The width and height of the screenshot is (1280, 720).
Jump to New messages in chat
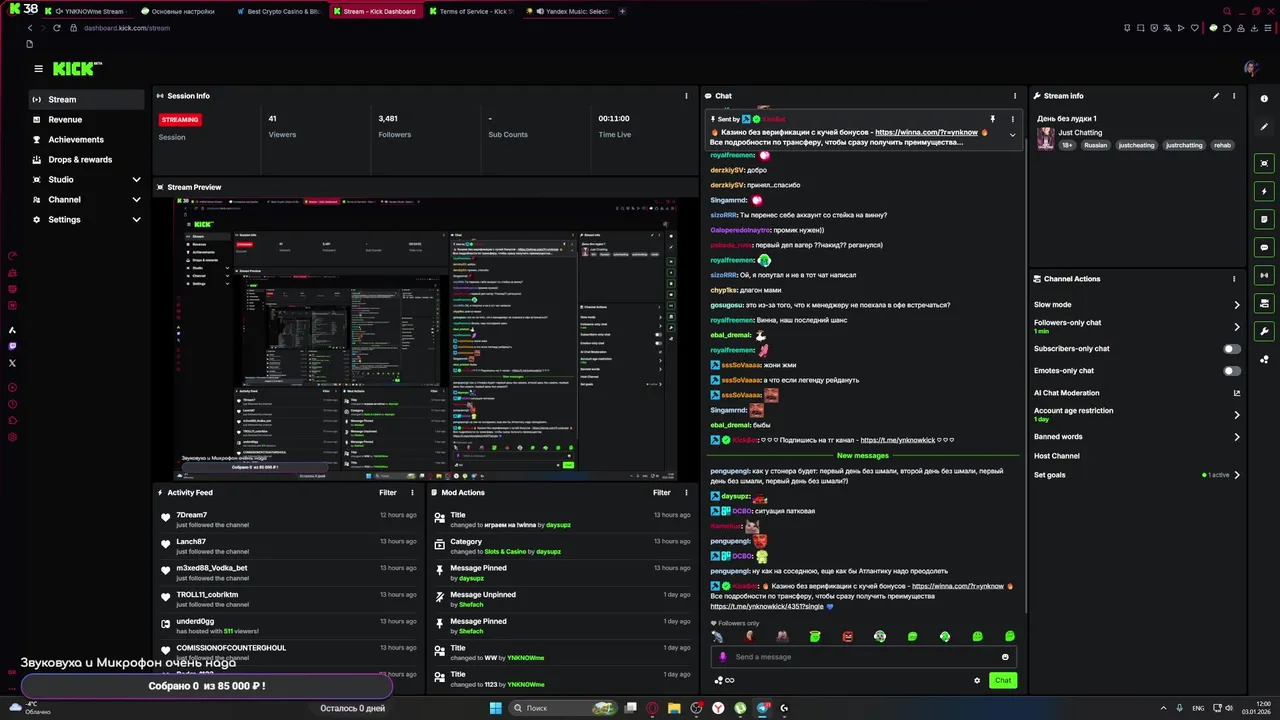pyautogui.click(x=862, y=456)
